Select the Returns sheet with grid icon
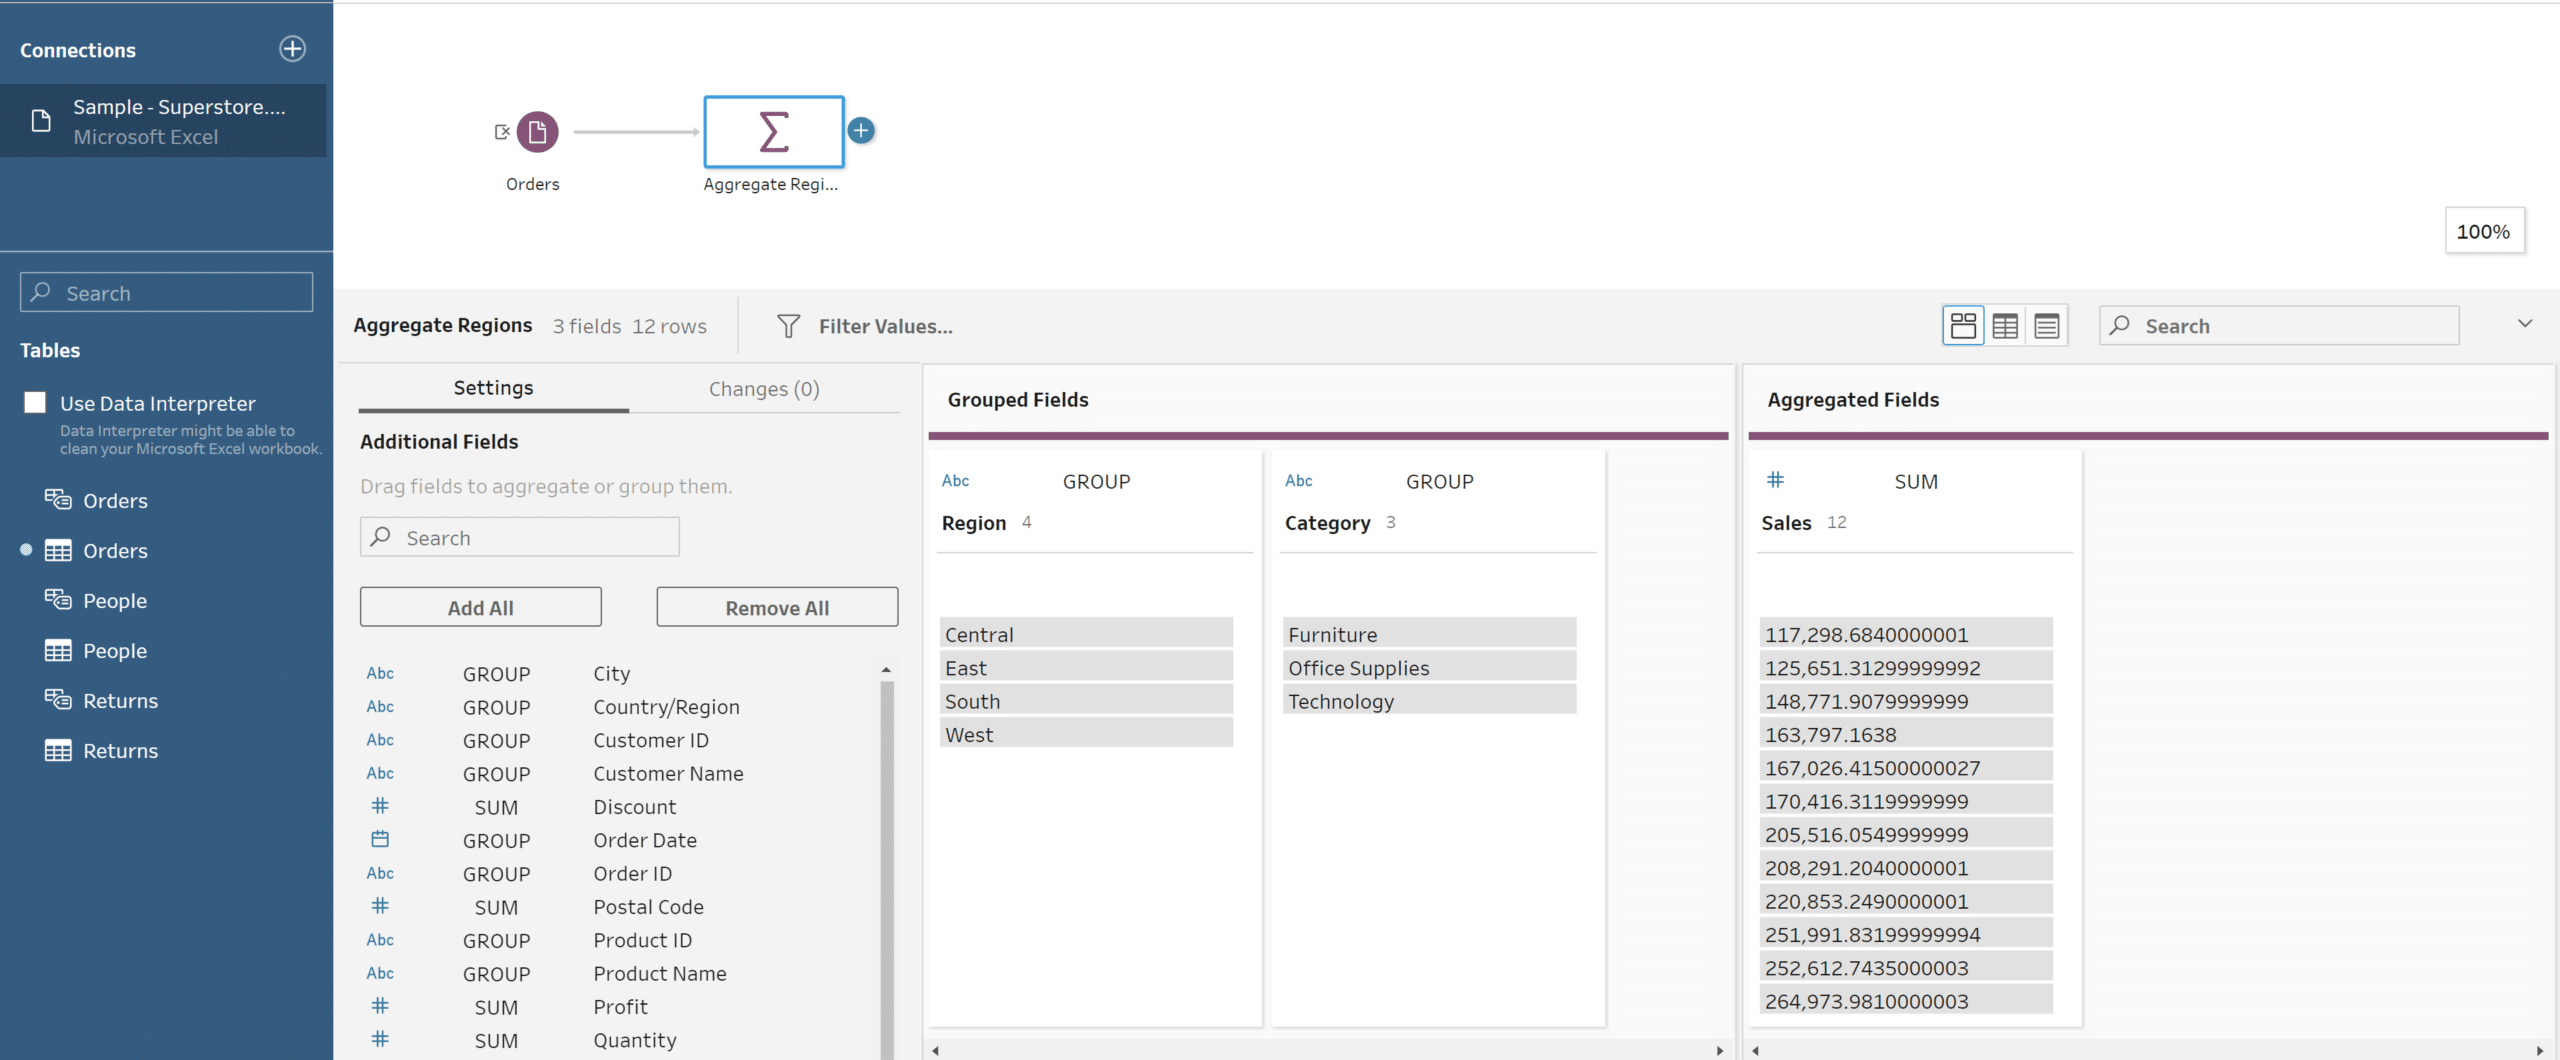Screen dimensions: 2560x1060 [x=120, y=750]
